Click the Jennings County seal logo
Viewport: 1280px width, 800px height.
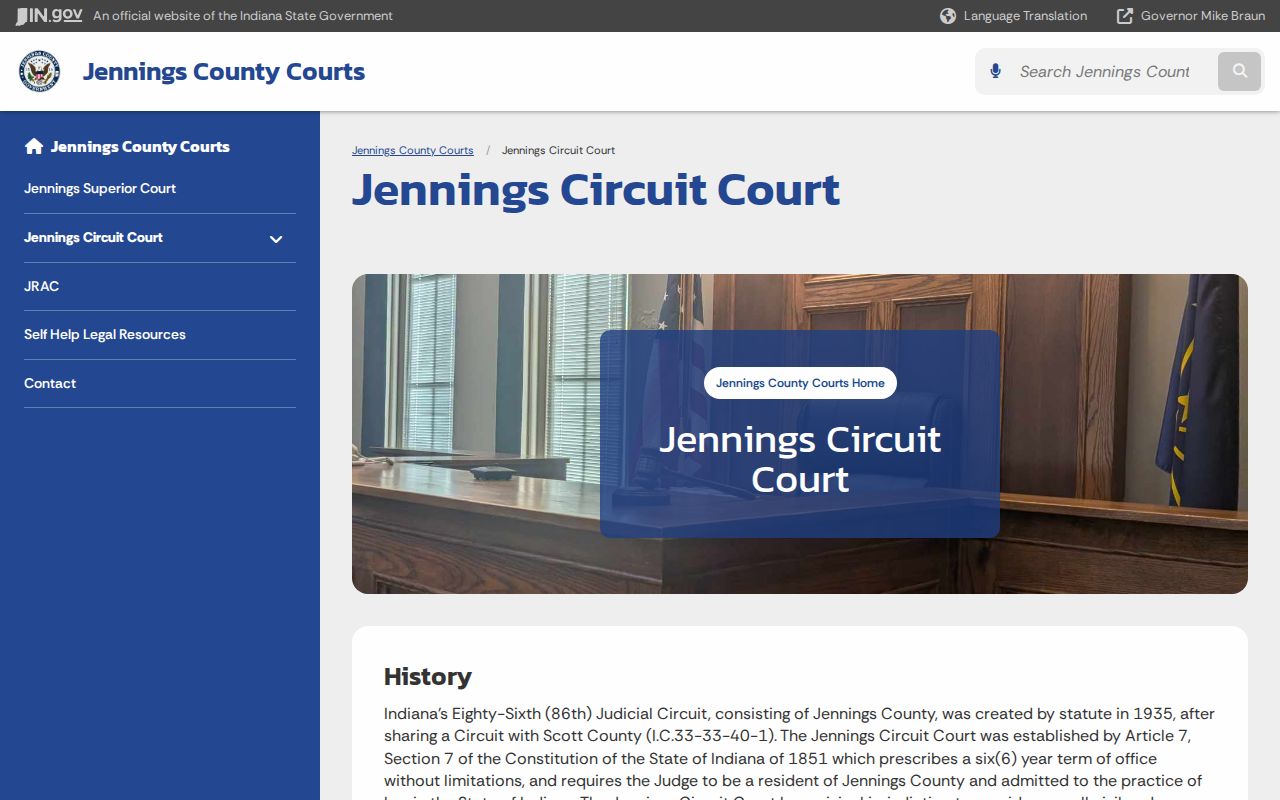[39, 71]
